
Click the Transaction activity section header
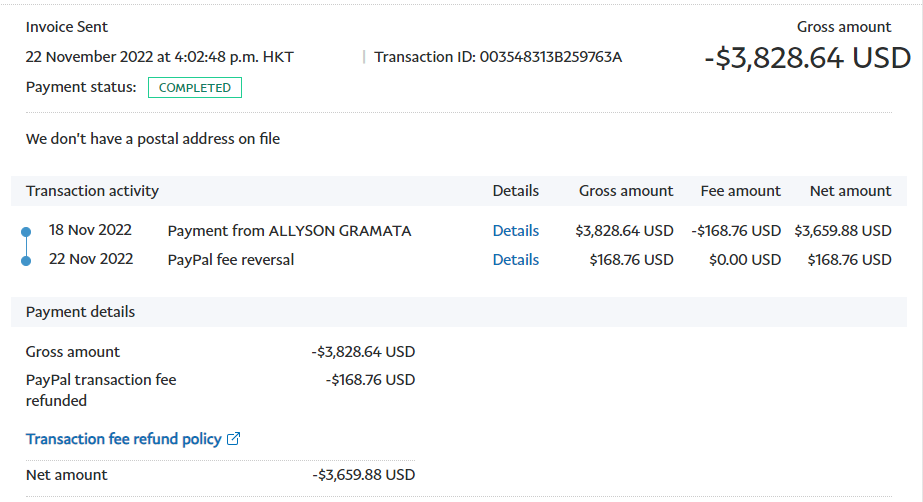(x=92, y=191)
